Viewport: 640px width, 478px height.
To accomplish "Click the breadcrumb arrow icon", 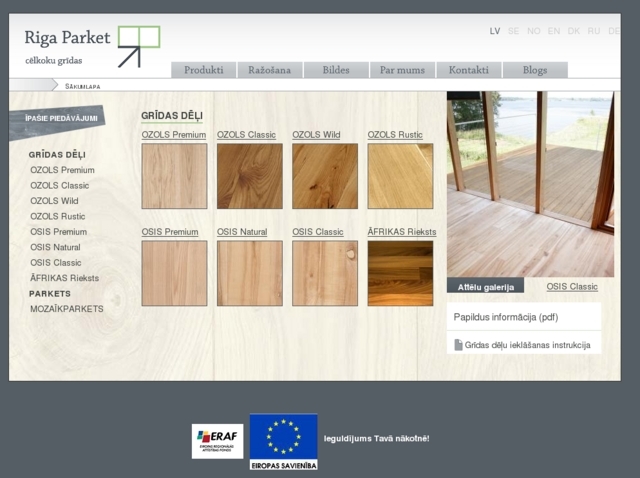I will click(x=54, y=86).
